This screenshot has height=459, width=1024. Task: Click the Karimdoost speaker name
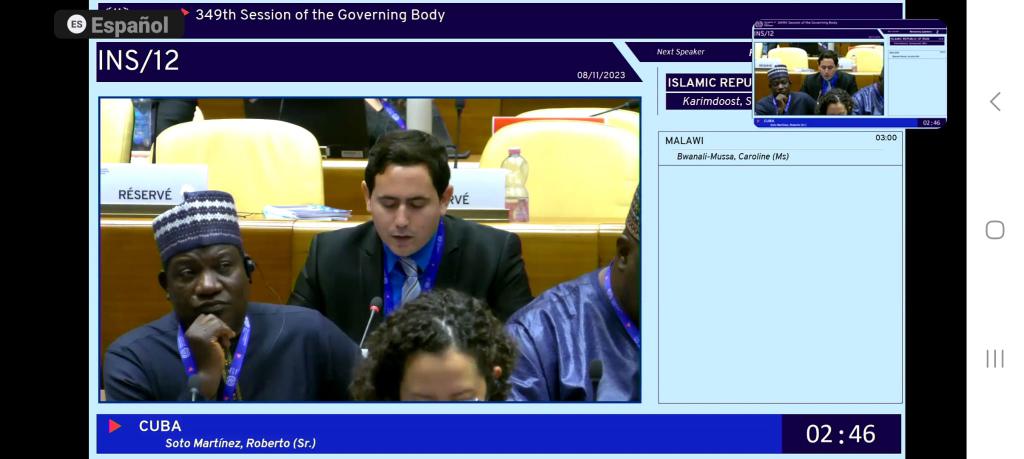(715, 101)
